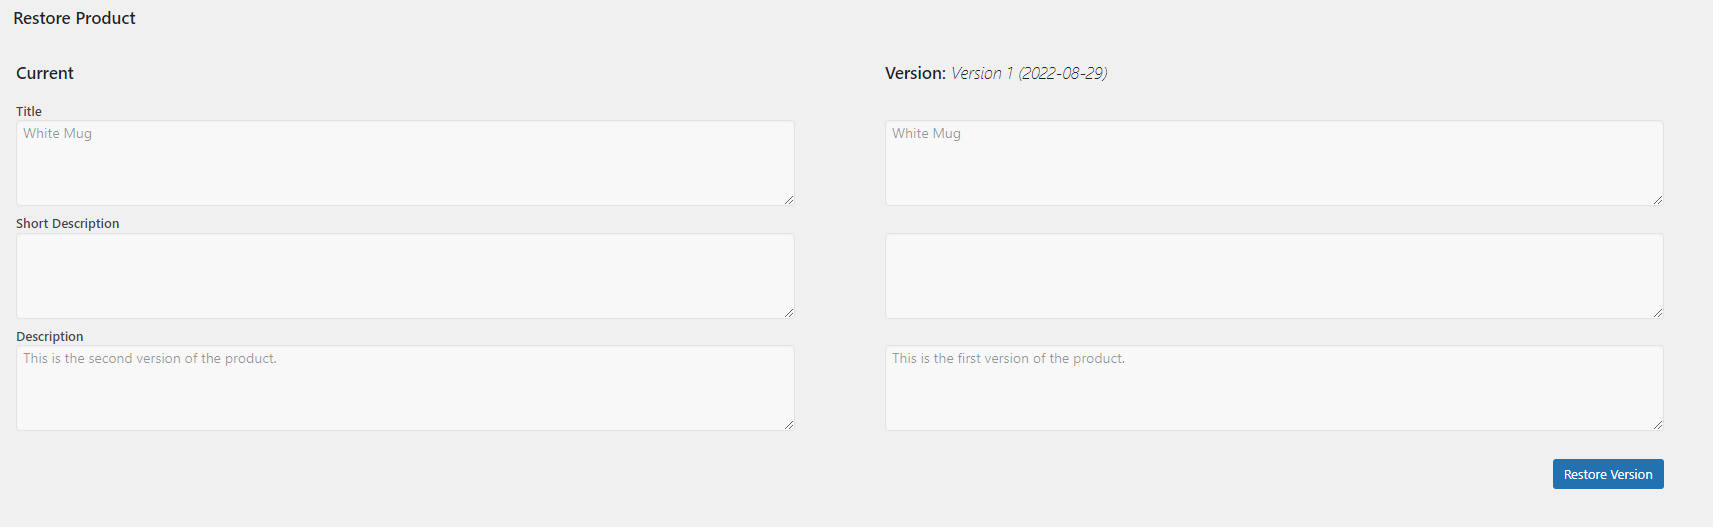Click the Title field label
The width and height of the screenshot is (1713, 527).
29,111
